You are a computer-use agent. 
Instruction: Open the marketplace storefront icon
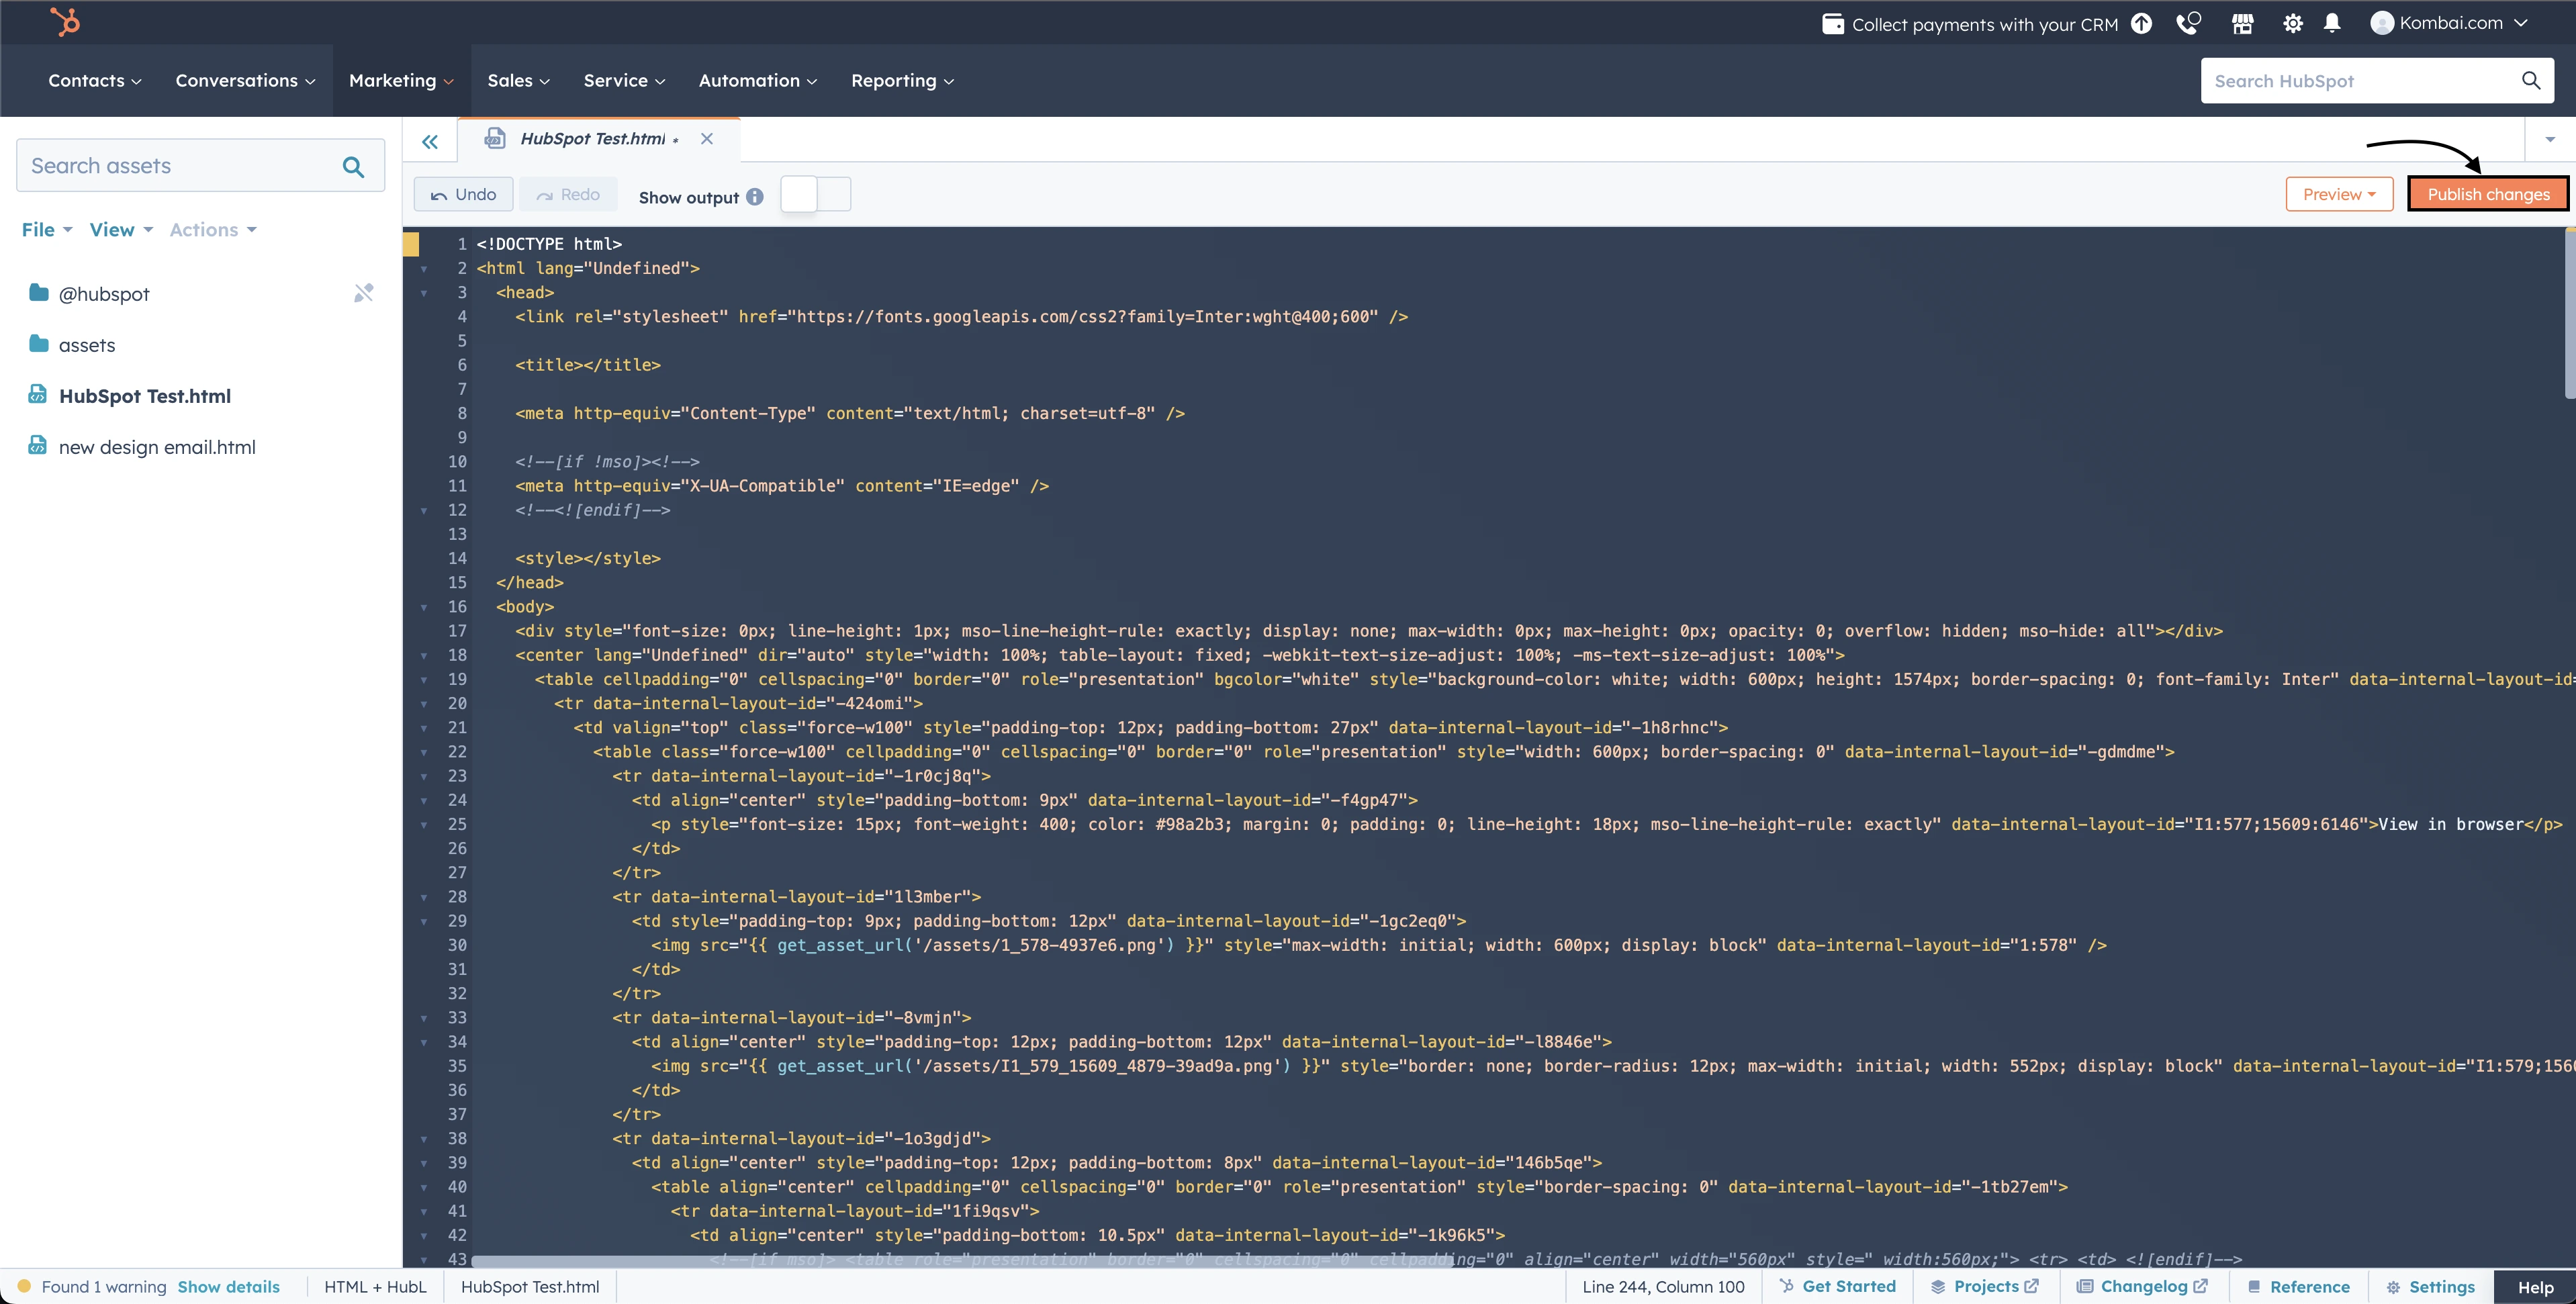[2242, 23]
